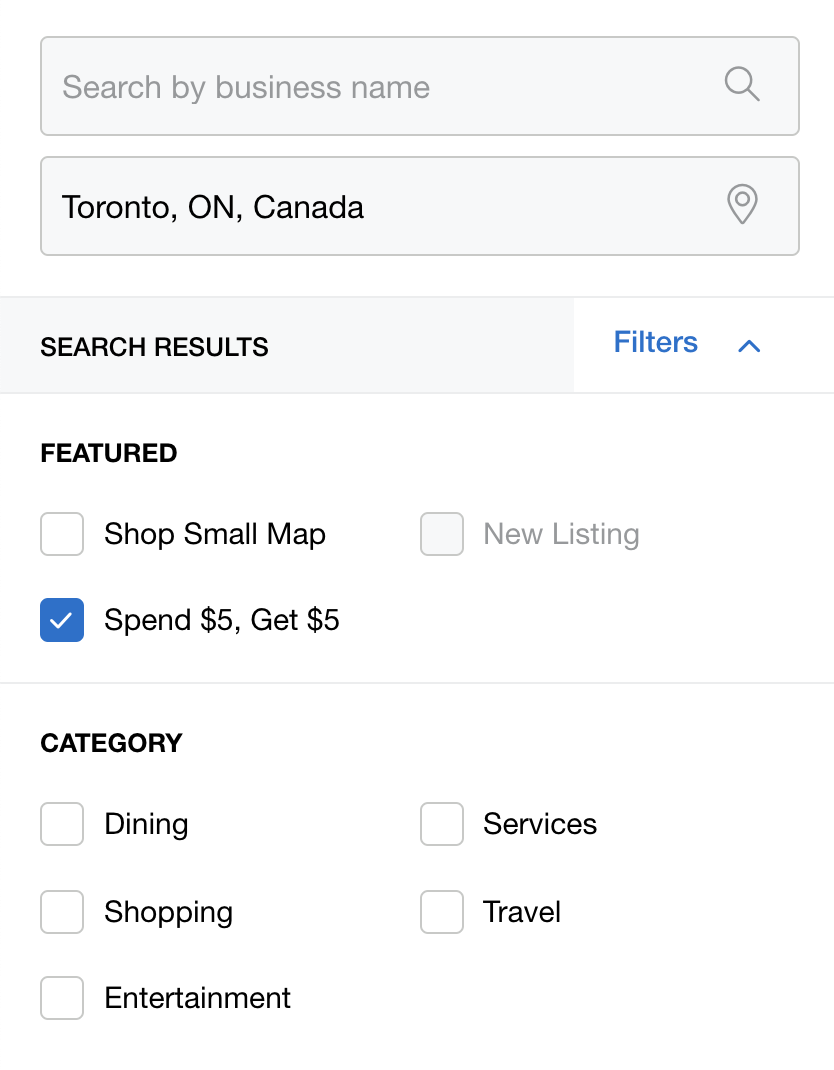
Task: Toggle the Entertainment category checkbox
Action: click(62, 998)
